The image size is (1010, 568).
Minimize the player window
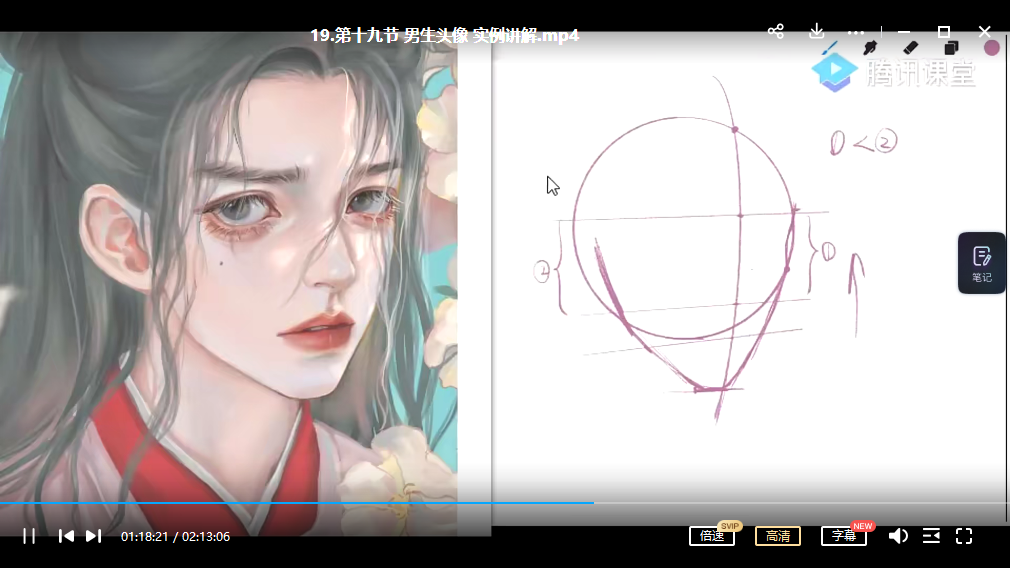[x=904, y=32]
